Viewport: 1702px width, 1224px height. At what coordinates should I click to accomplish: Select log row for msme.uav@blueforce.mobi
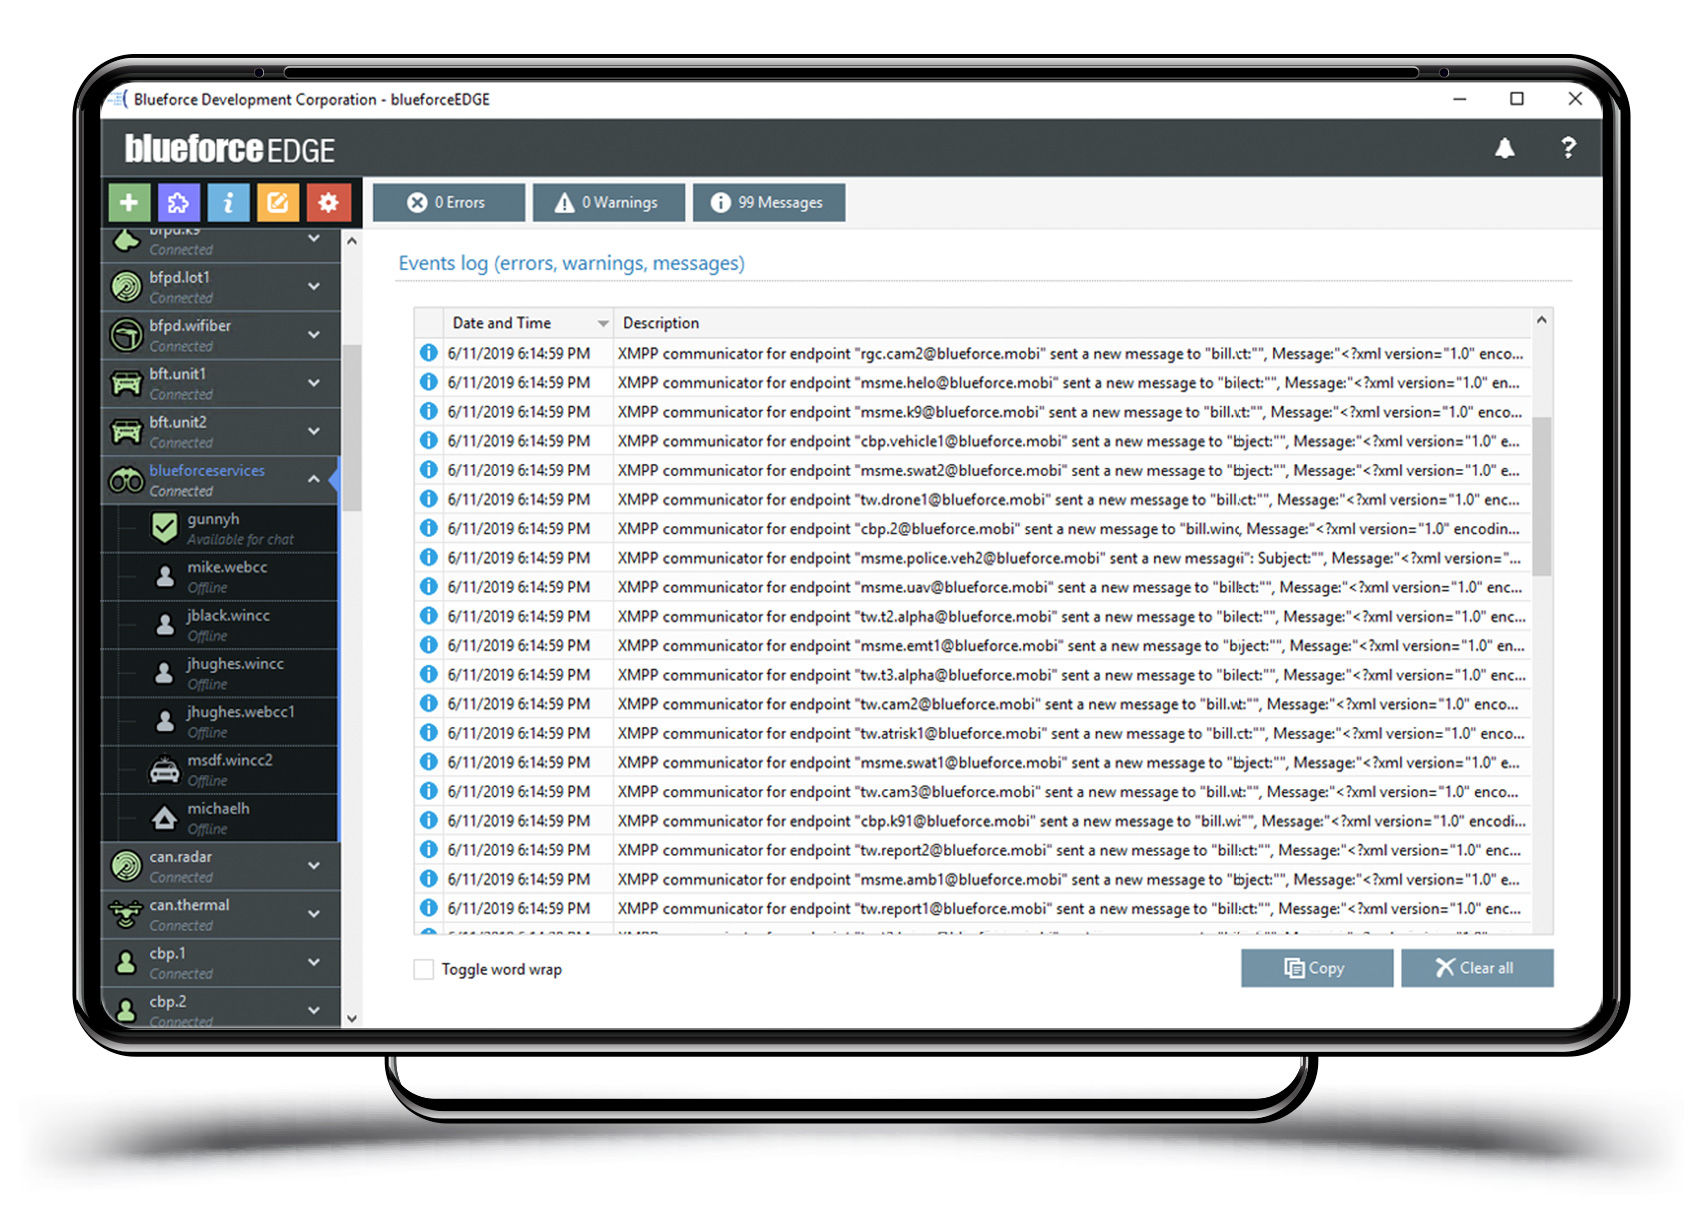point(974,587)
